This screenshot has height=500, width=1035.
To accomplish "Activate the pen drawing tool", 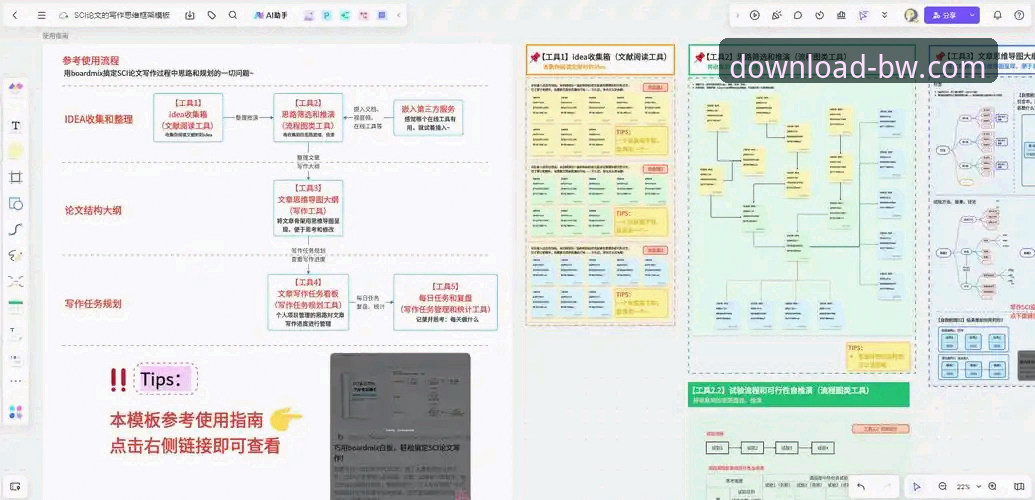I will 16,256.
